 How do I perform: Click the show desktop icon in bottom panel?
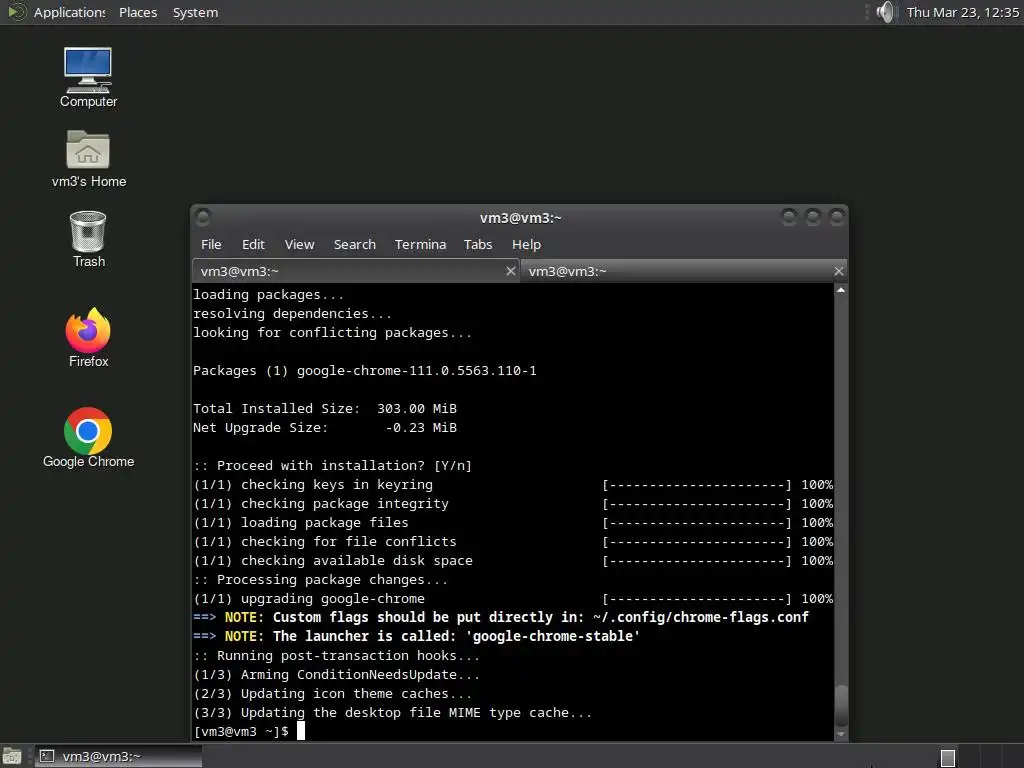pos(12,756)
